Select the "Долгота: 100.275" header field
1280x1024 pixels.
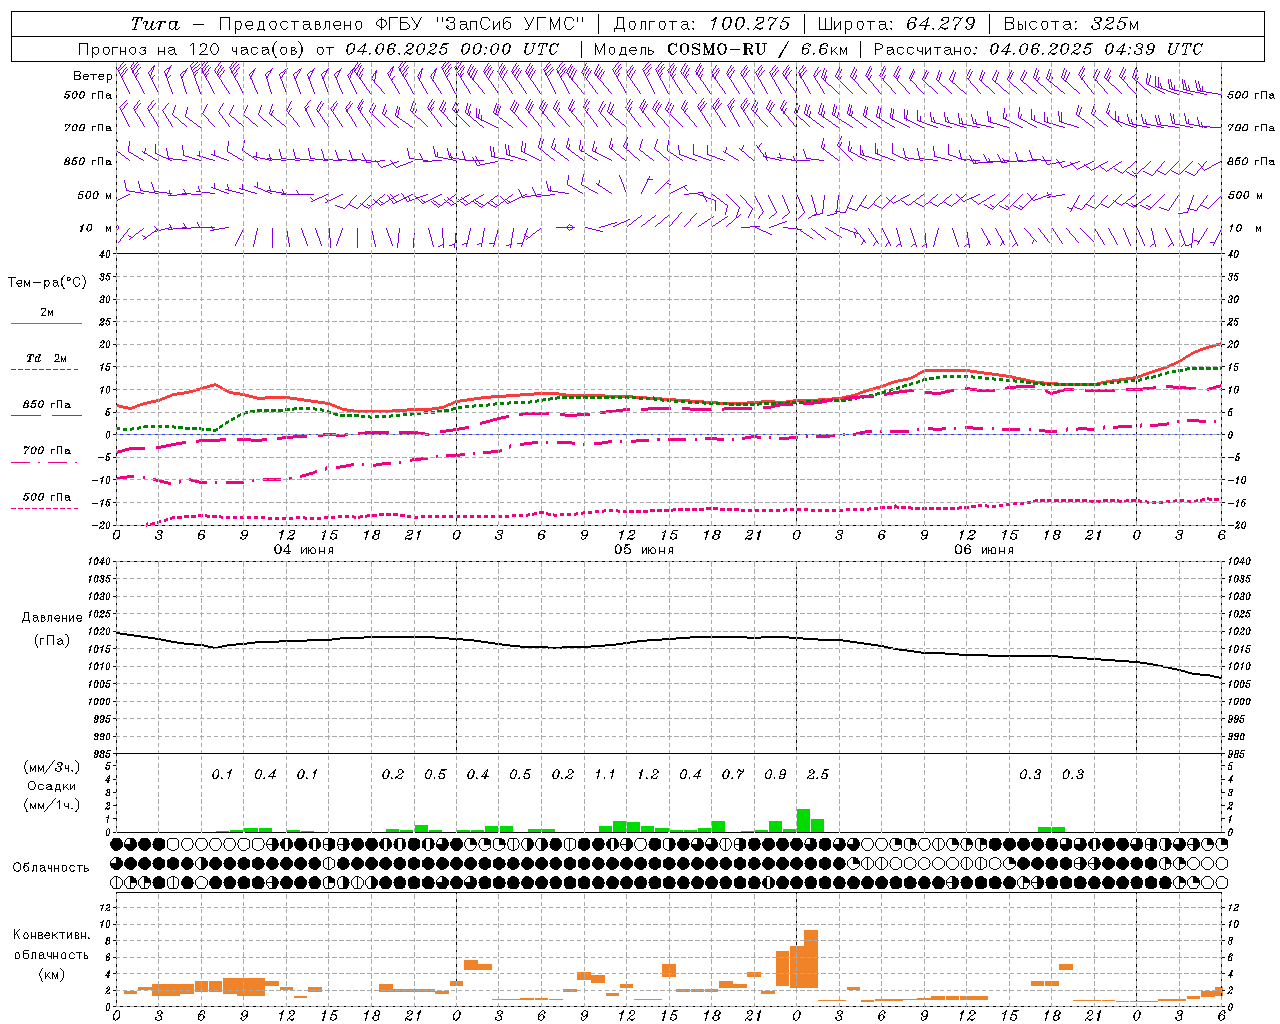coord(702,24)
